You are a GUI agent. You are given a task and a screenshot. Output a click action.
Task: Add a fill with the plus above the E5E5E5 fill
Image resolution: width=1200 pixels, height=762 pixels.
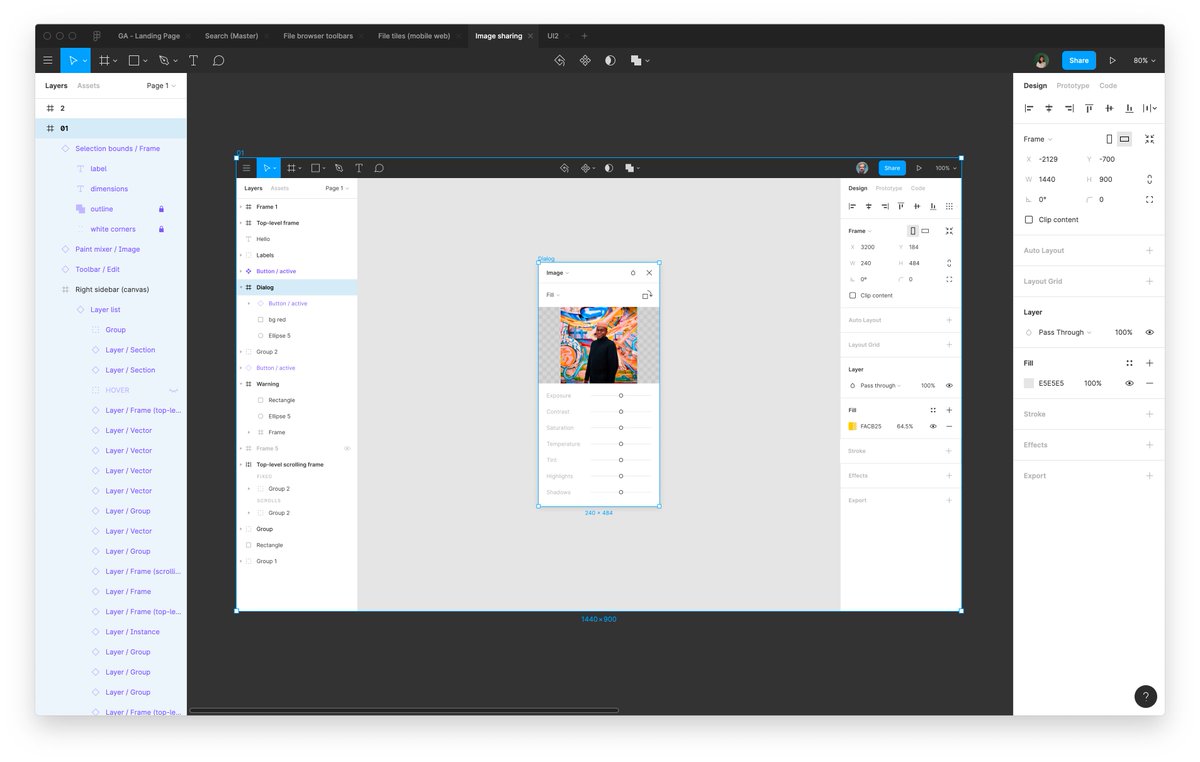point(1149,363)
